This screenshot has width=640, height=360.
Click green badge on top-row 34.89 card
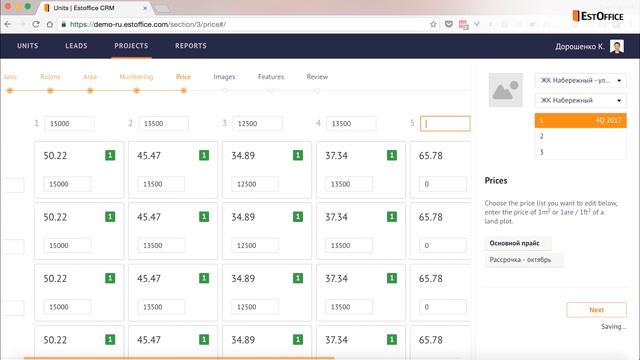298,155
